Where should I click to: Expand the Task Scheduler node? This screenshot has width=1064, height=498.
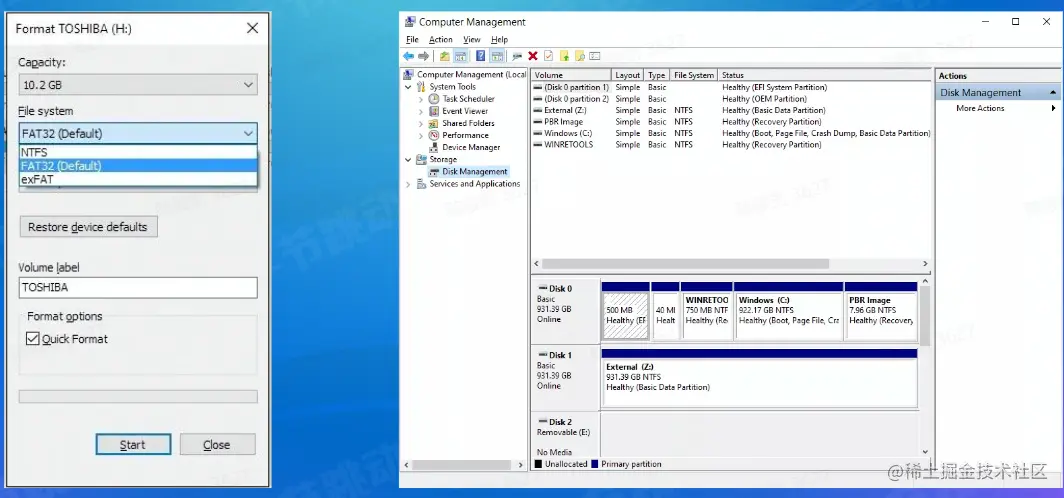(421, 99)
